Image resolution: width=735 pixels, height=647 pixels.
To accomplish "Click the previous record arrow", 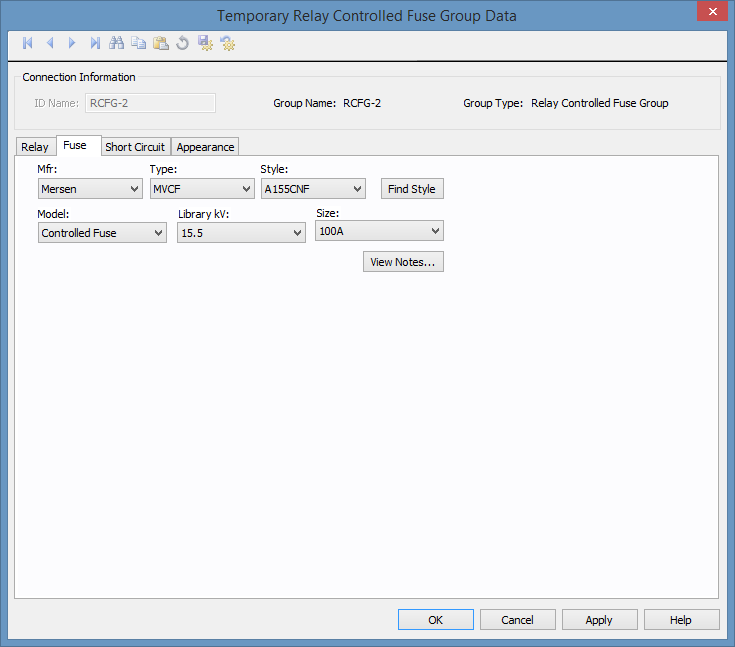I will pyautogui.click(x=50, y=43).
